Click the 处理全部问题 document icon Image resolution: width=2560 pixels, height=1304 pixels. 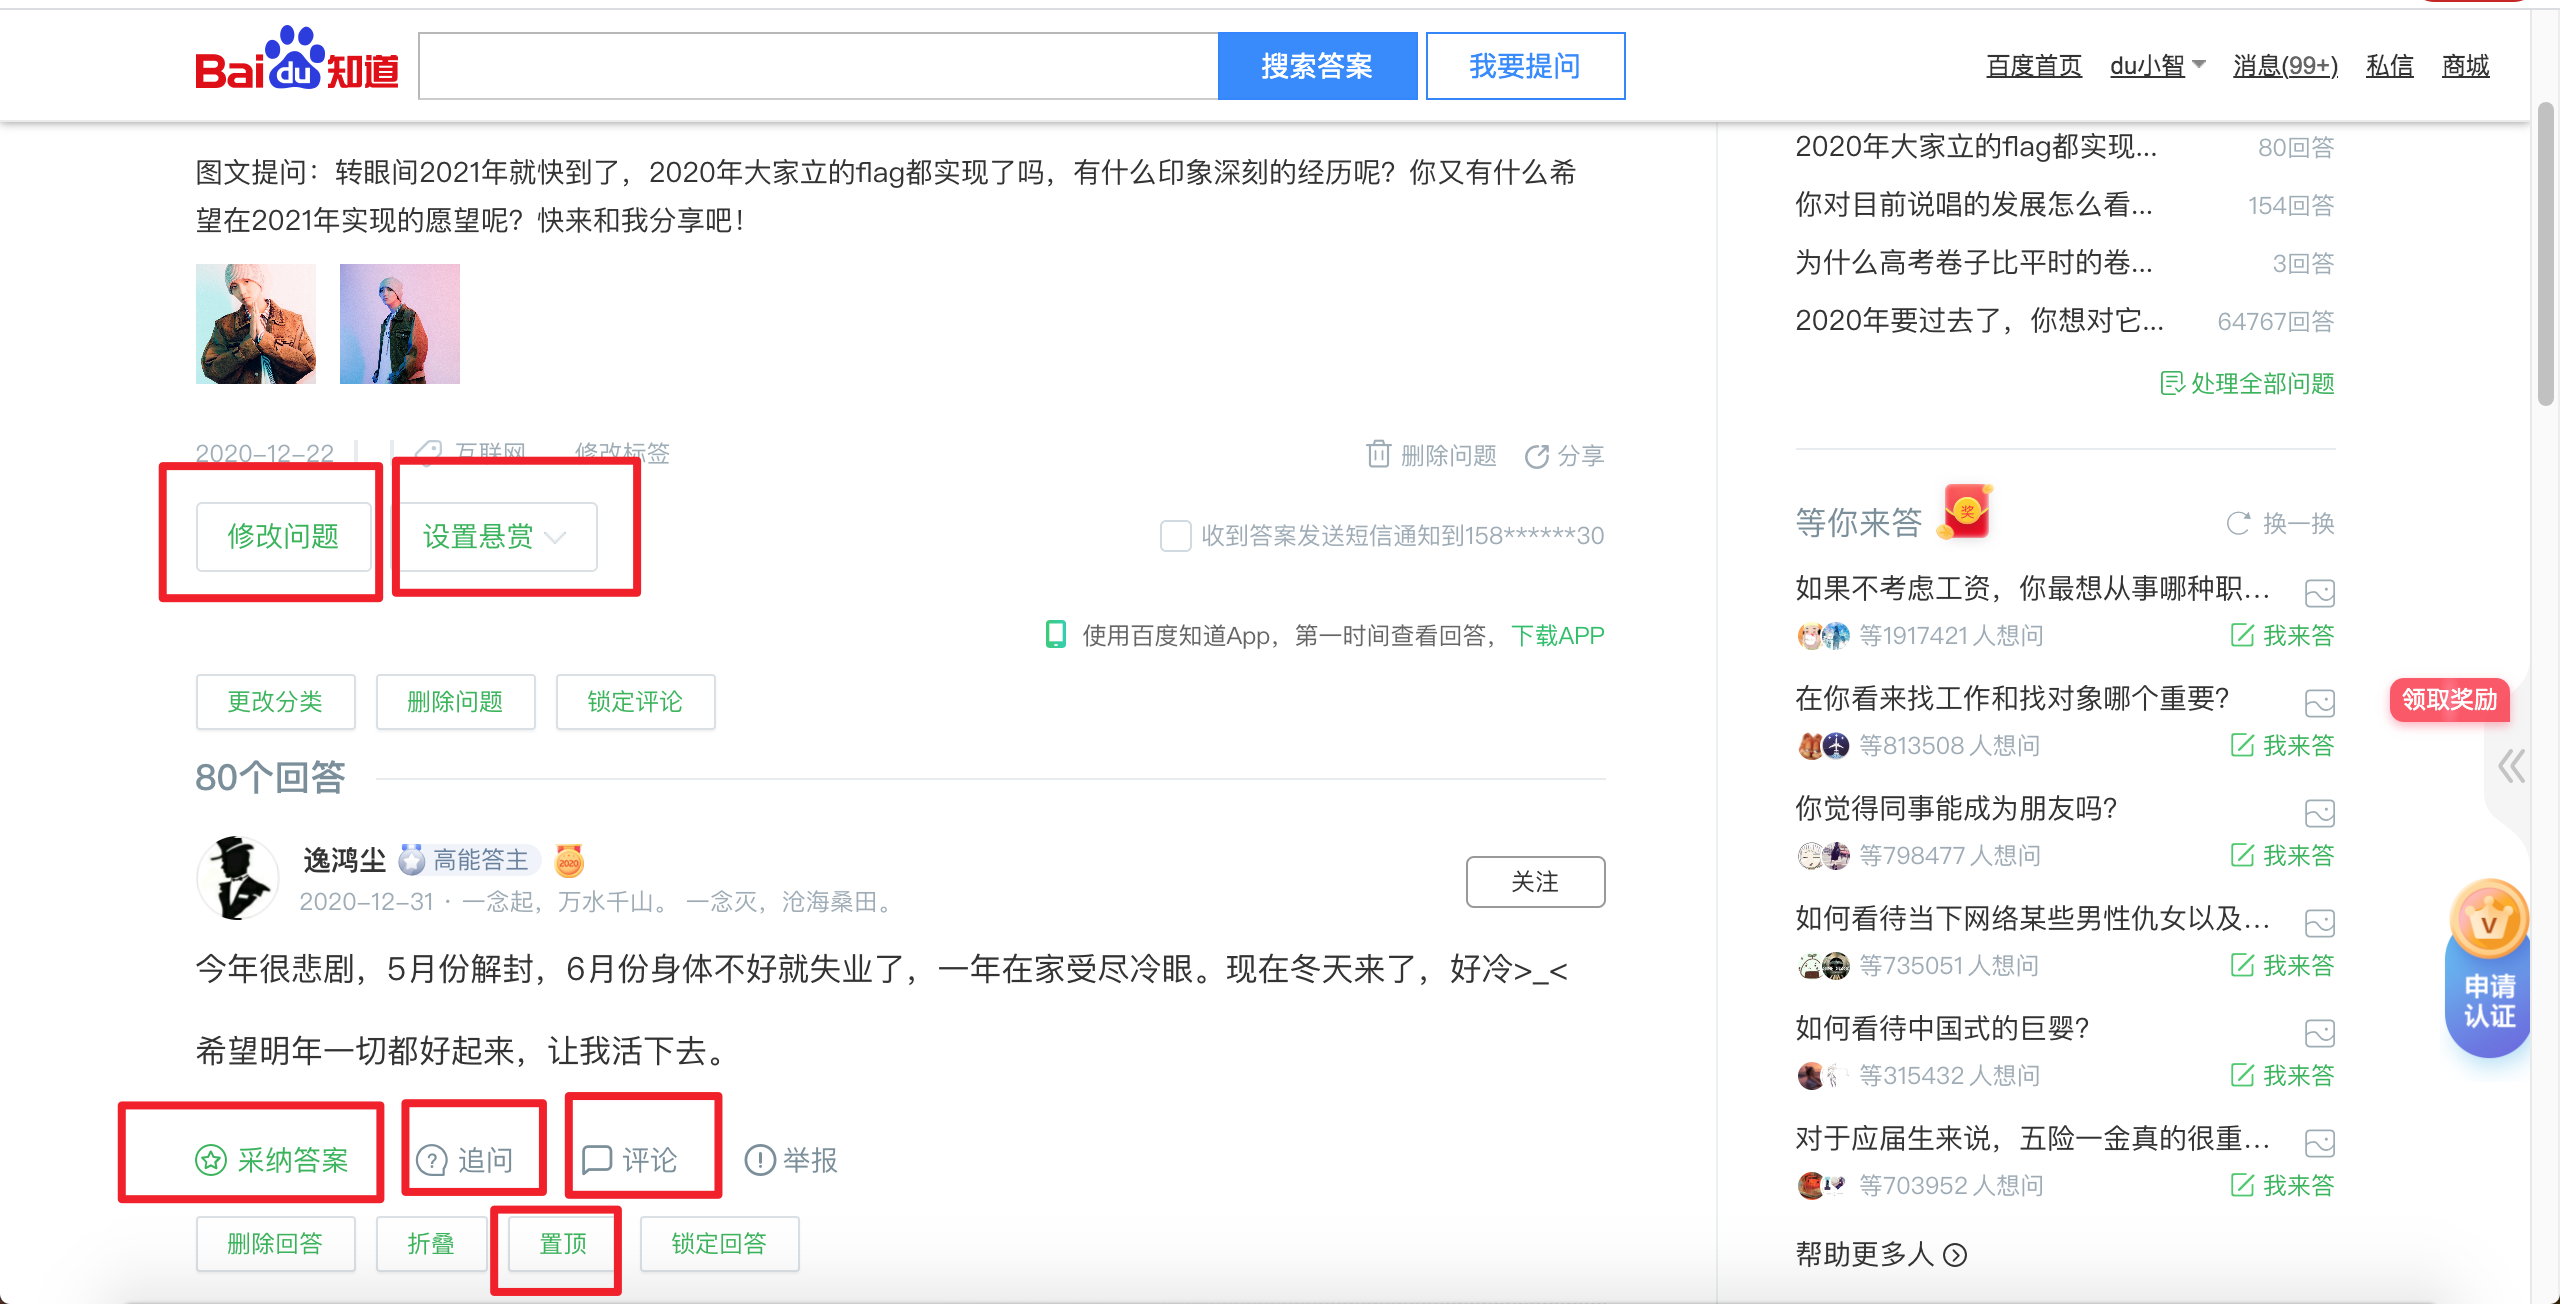pos(2170,383)
